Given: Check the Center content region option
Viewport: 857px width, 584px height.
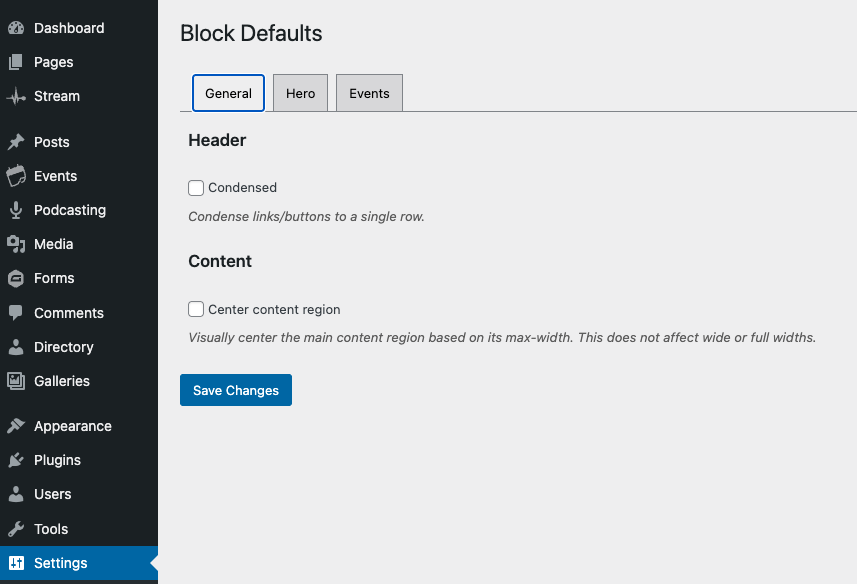Looking at the screenshot, I should 196,310.
